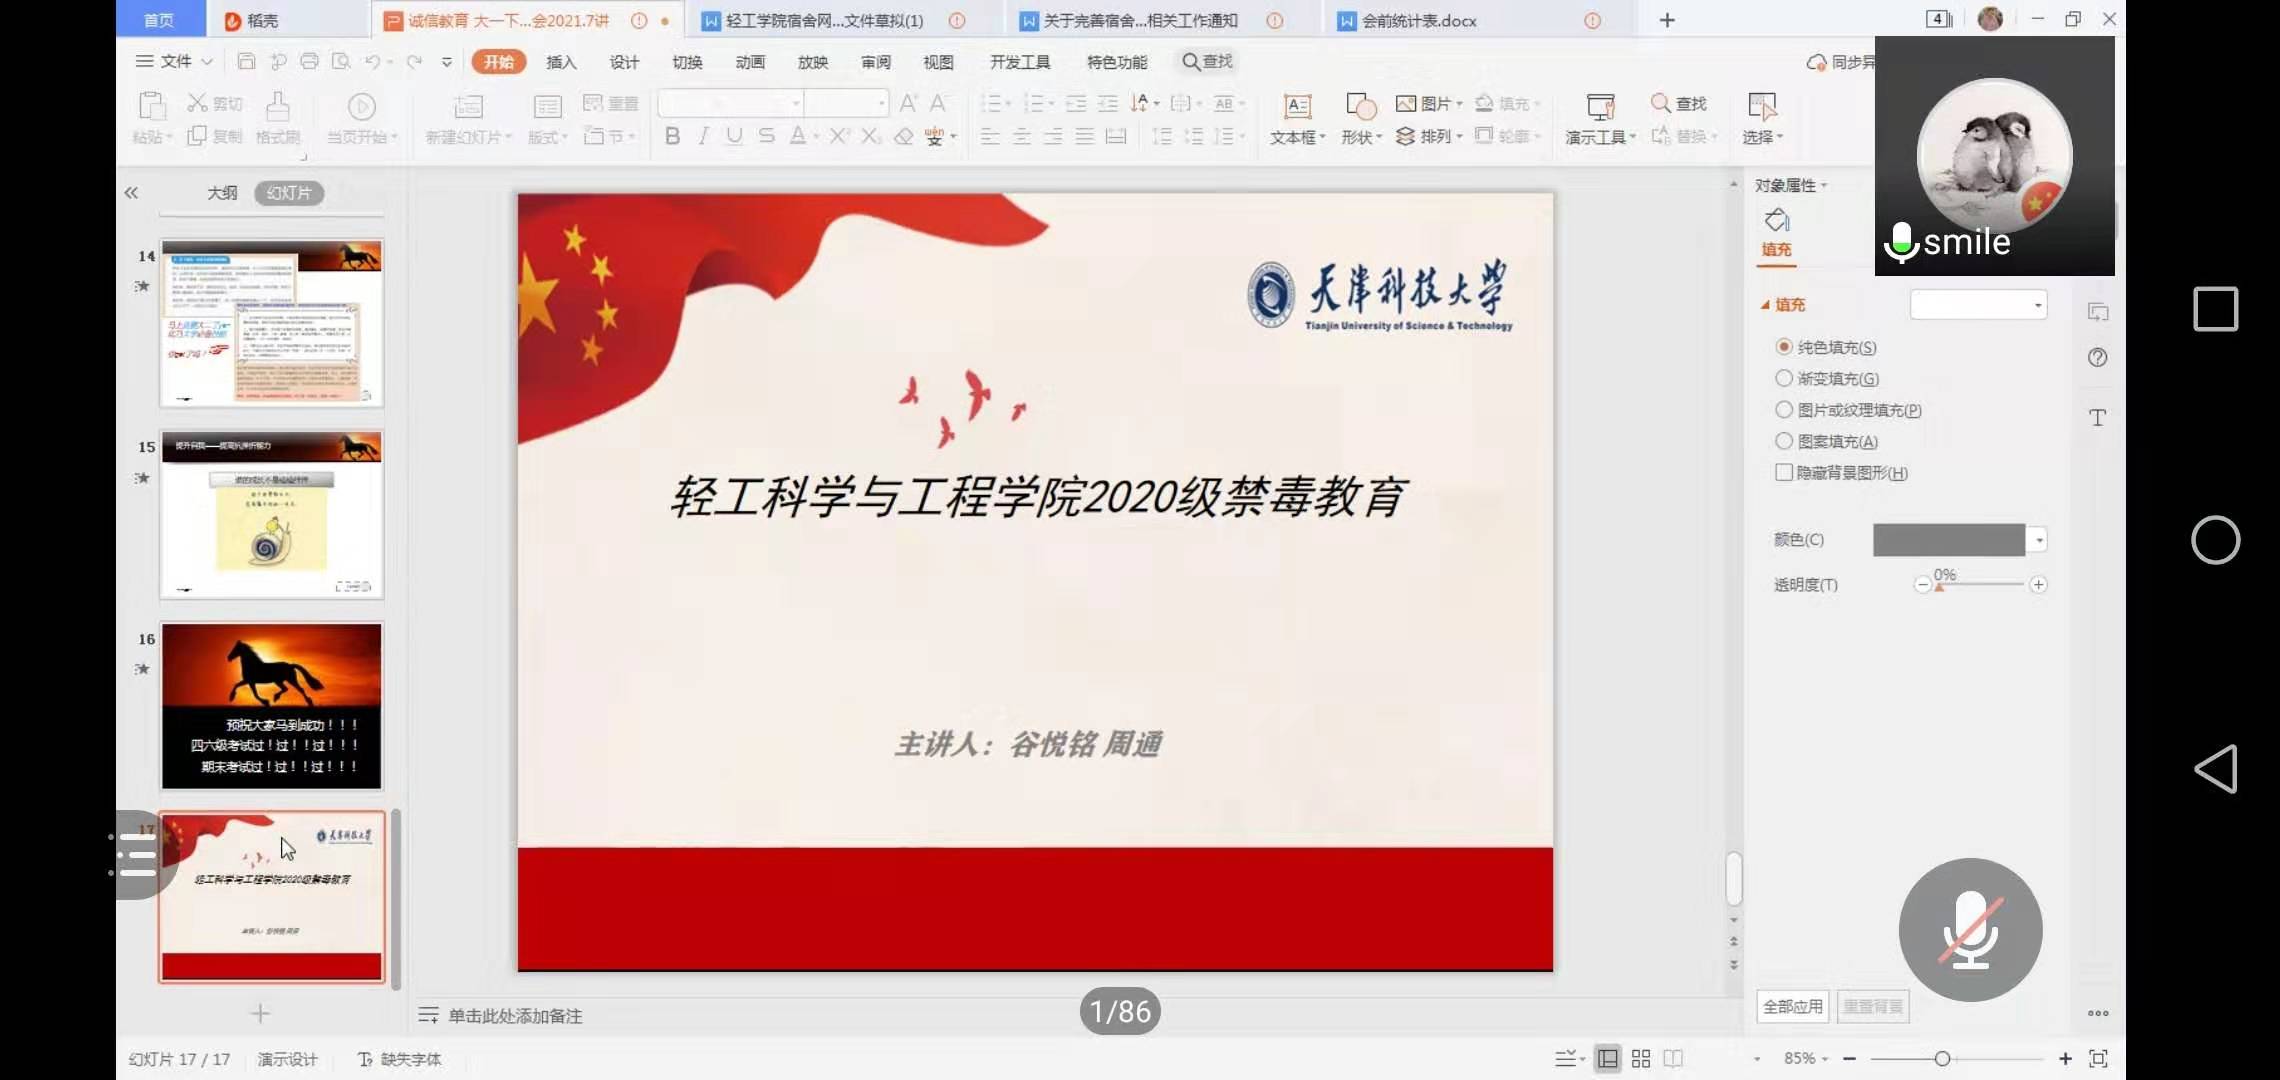
Task: Collapse the fill (填充) section triangle
Action: click(1765, 305)
